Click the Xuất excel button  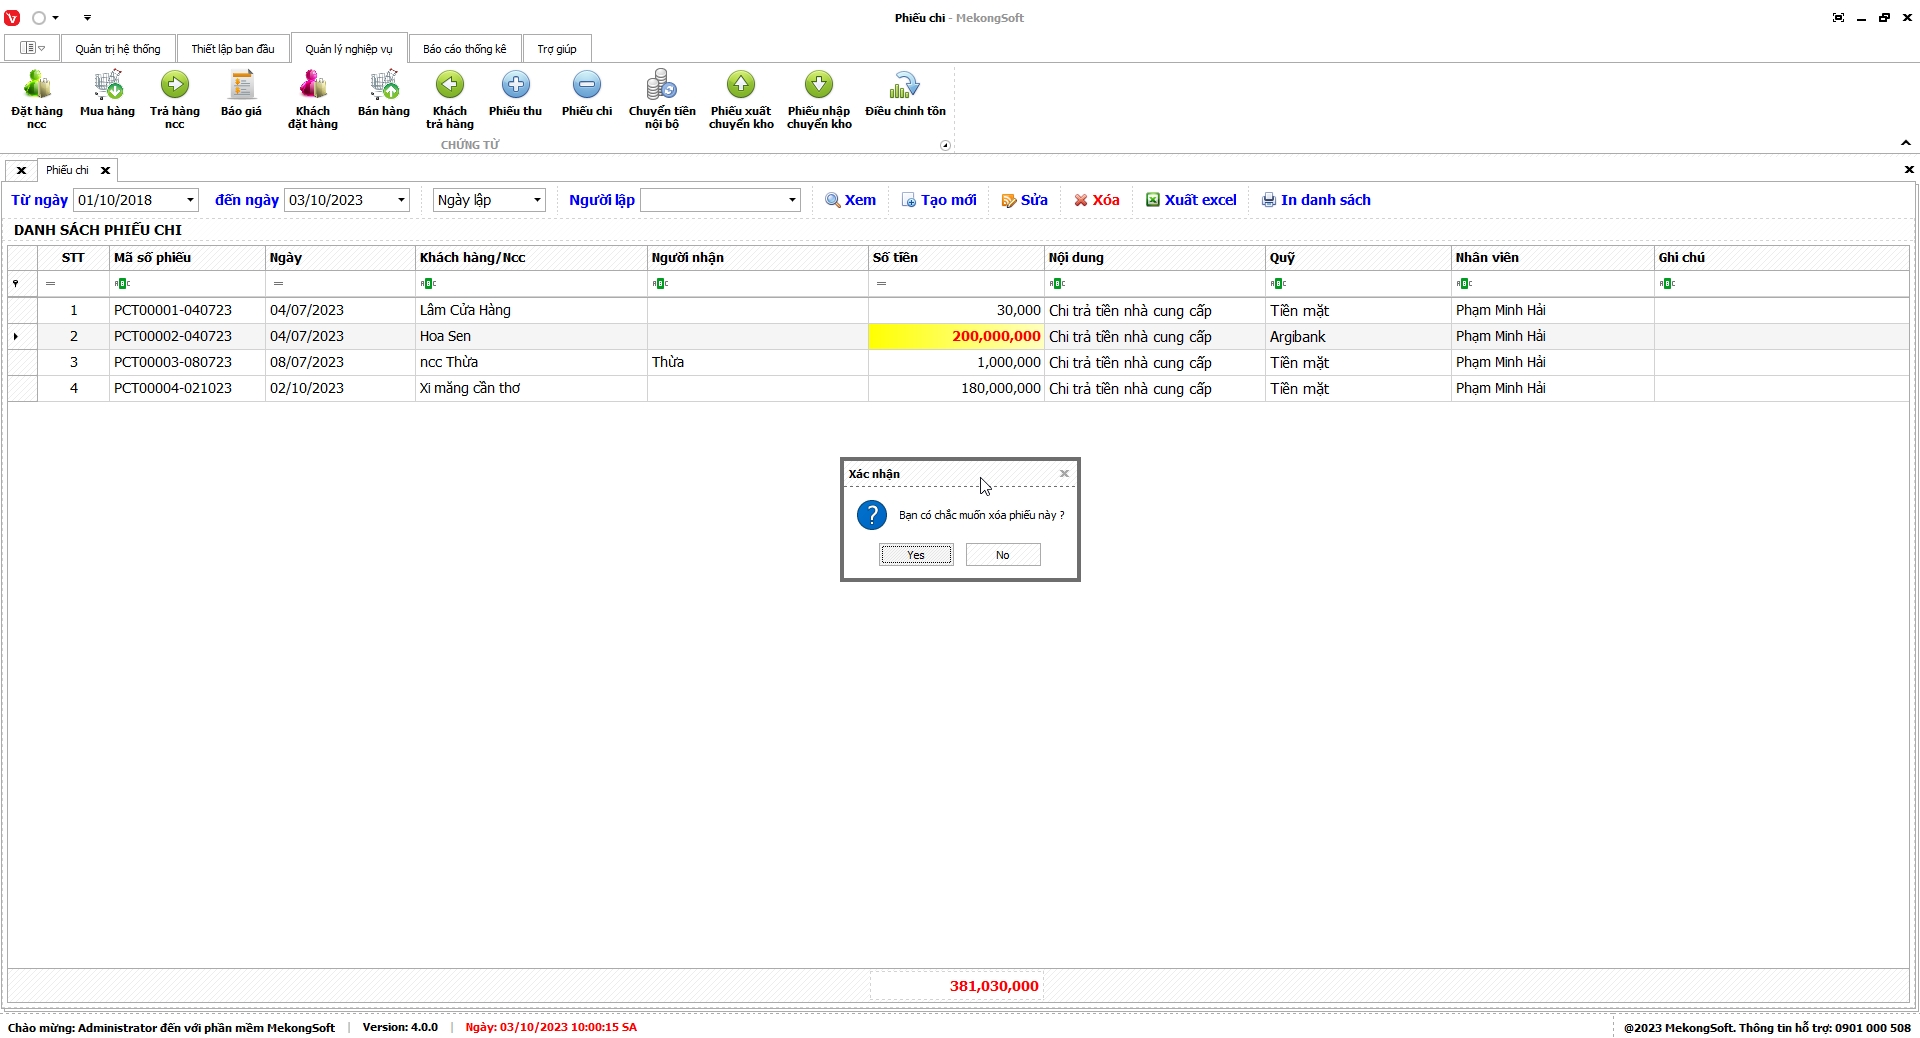click(x=1191, y=200)
